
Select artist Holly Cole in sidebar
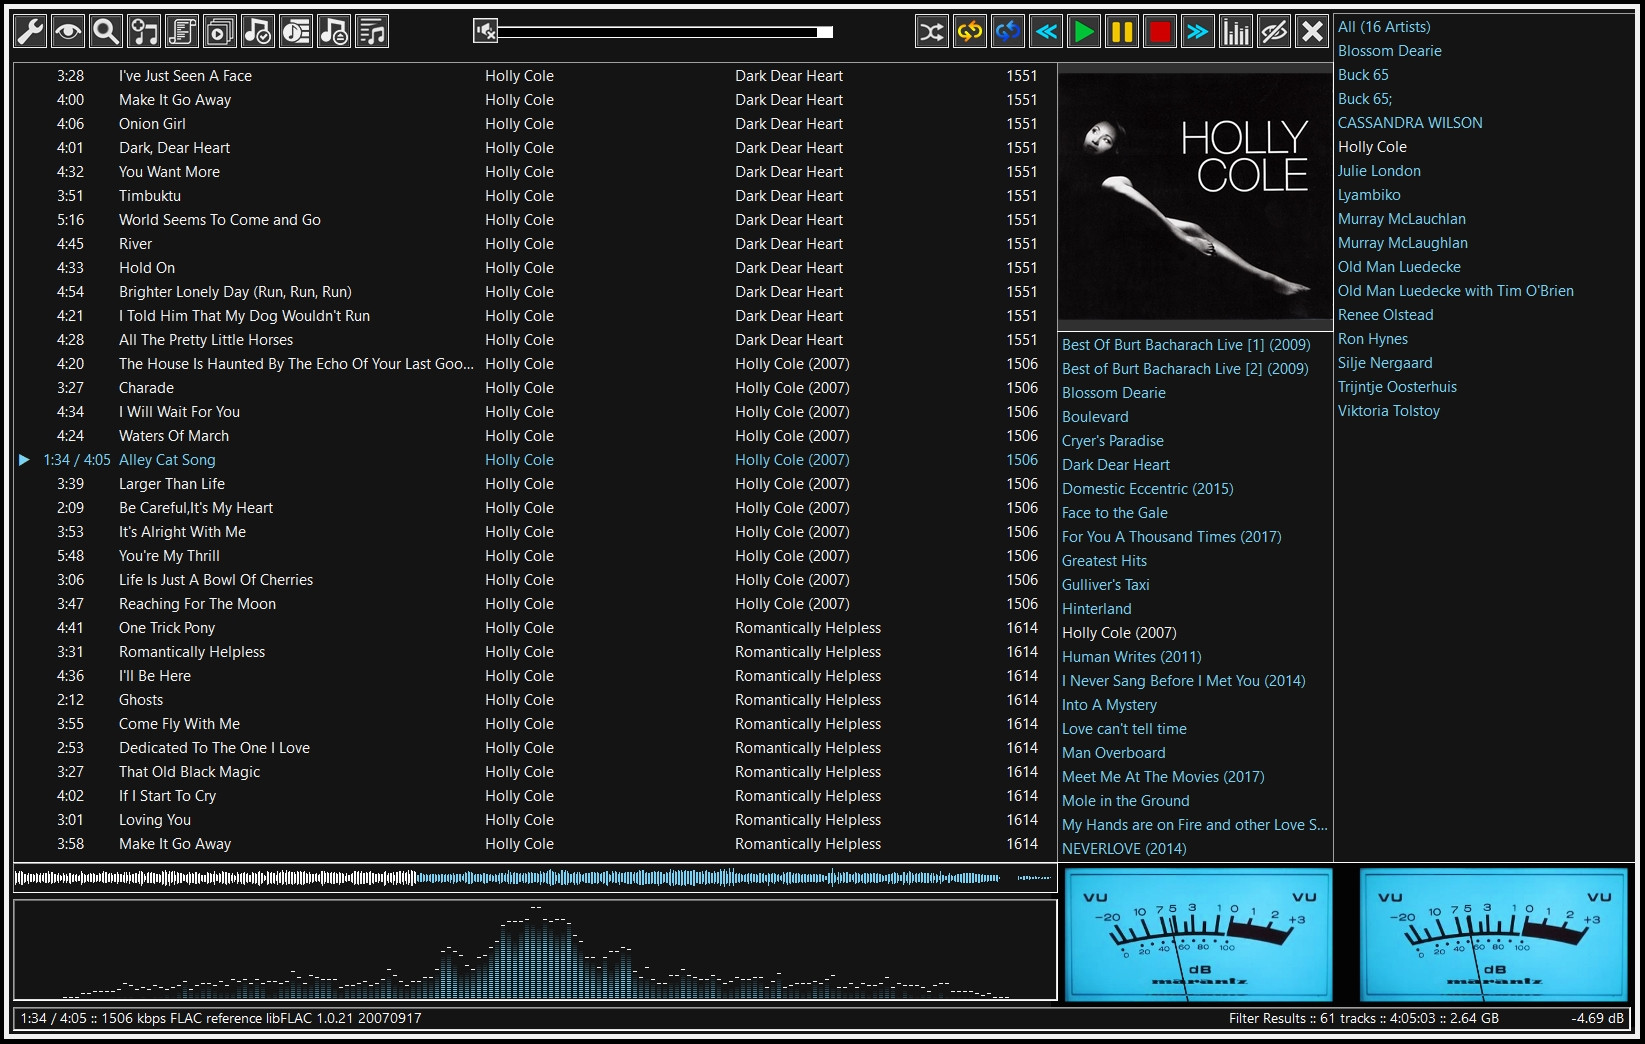point(1372,147)
